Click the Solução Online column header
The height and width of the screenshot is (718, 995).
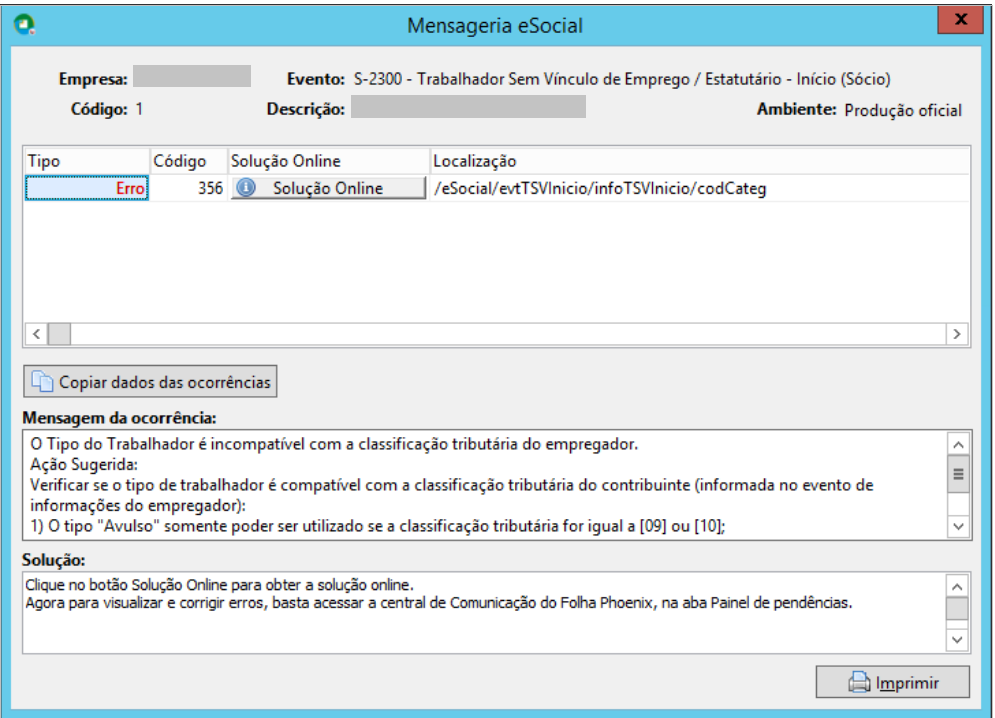(329, 161)
